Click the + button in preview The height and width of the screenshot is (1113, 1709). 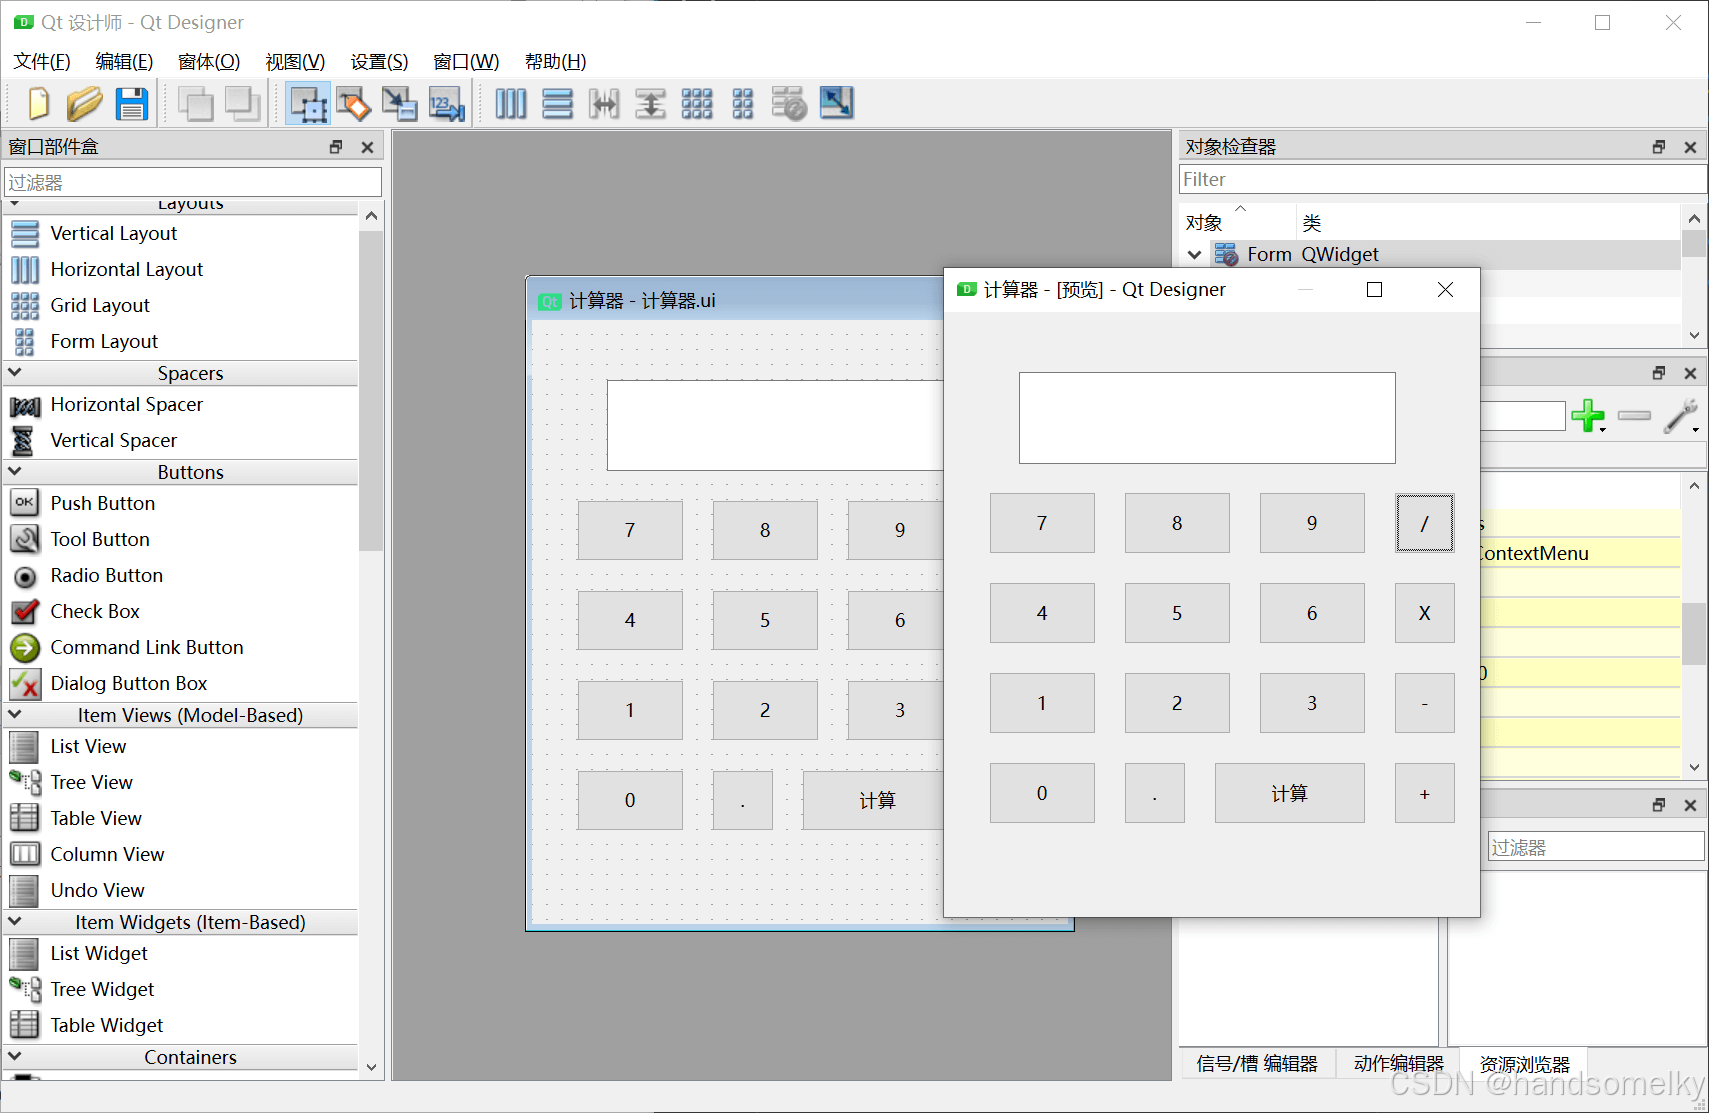point(1424,793)
